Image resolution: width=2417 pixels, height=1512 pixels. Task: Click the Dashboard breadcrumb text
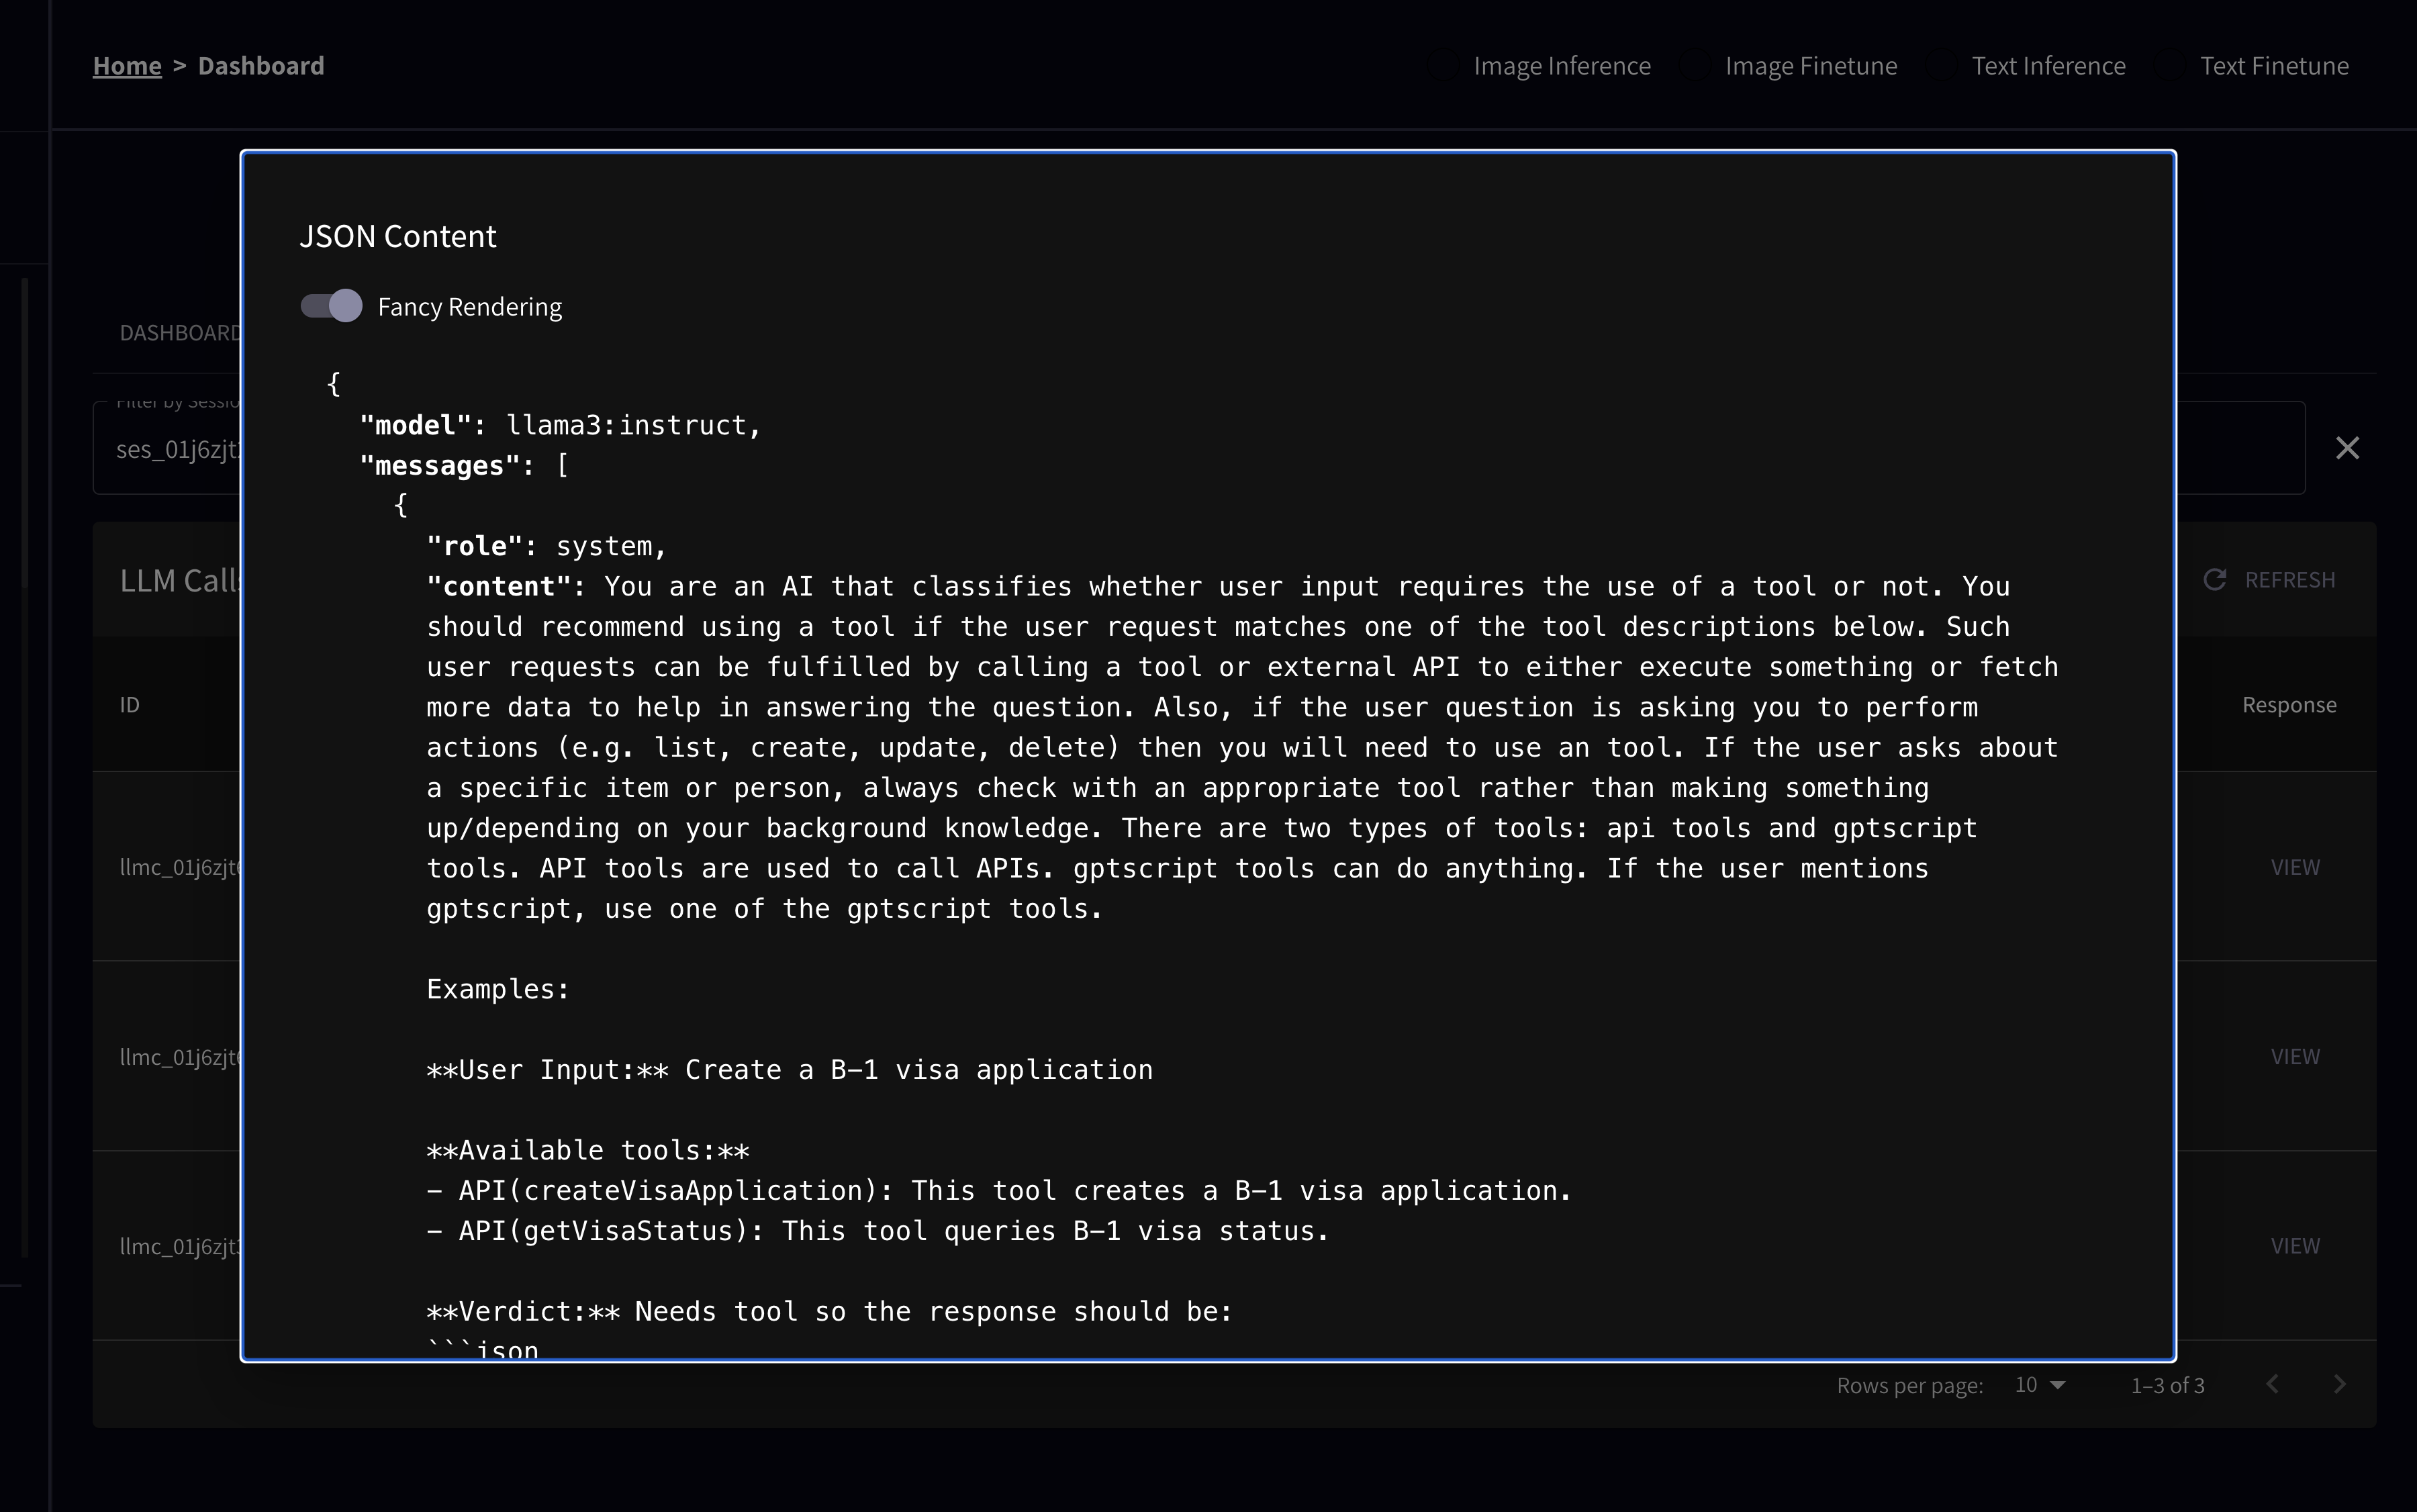(x=261, y=66)
